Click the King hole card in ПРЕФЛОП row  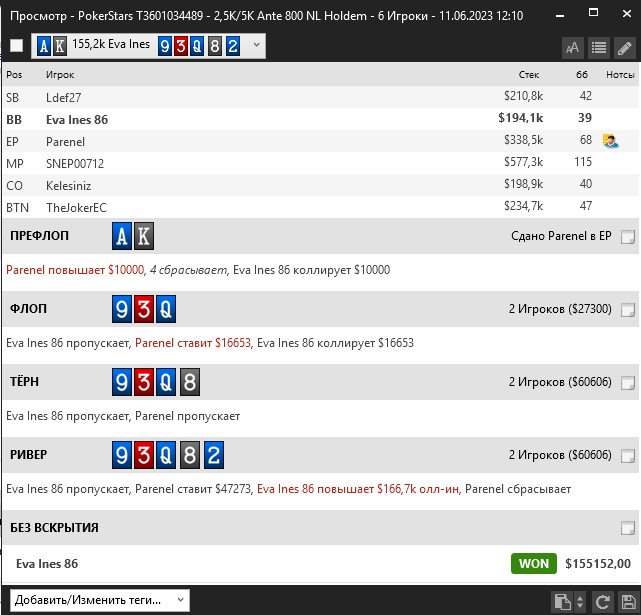click(x=144, y=236)
